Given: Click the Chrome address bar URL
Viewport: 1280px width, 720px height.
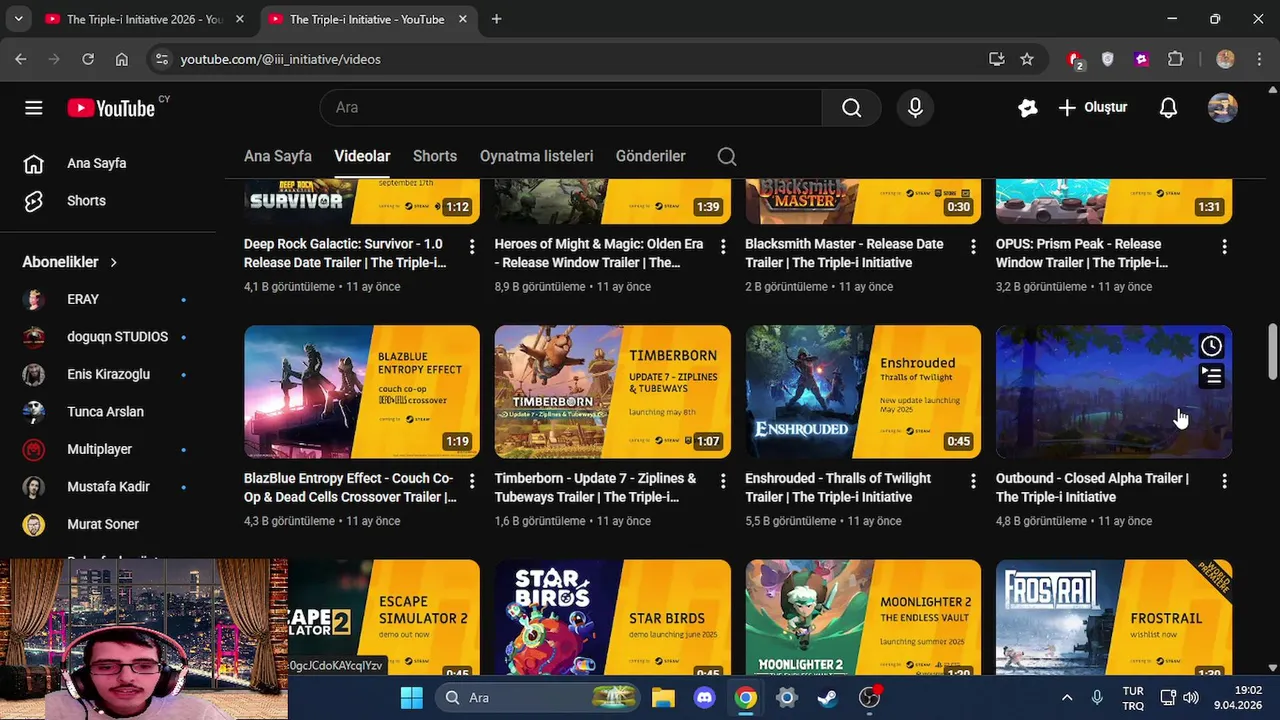Looking at the screenshot, I should pyautogui.click(x=280, y=59).
